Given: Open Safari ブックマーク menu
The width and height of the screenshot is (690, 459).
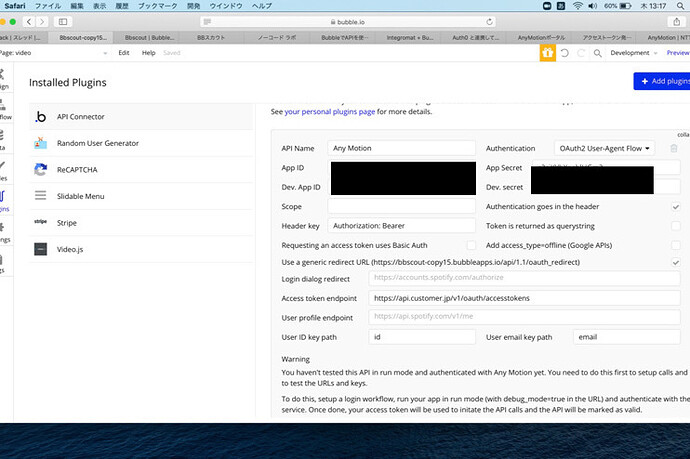Looking at the screenshot, I should click(158, 6).
